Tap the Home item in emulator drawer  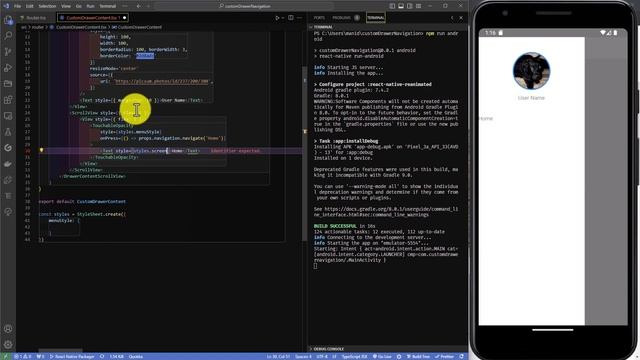coord(486,118)
